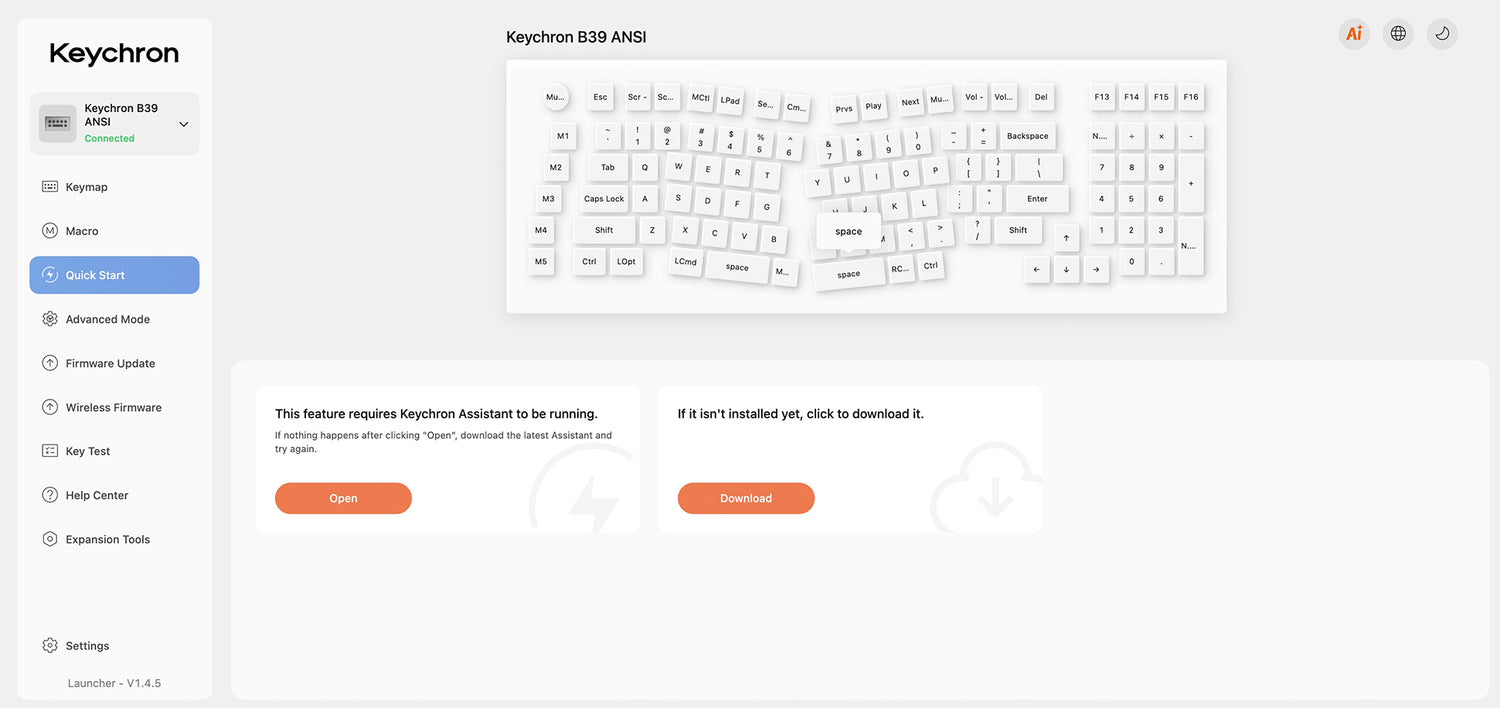This screenshot has height=708, width=1500.
Task: Open the AI assistant icon
Action: (x=1354, y=33)
